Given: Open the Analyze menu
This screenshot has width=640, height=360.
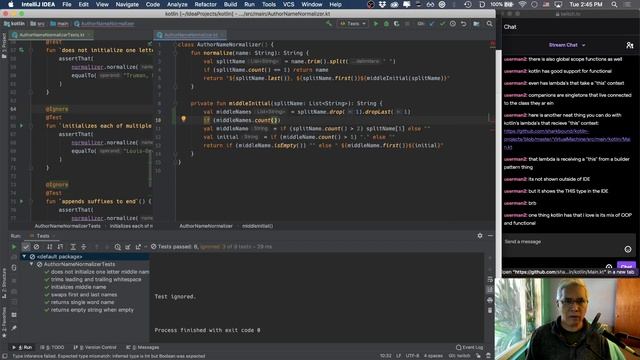Looking at the screenshot, I should [177, 4].
